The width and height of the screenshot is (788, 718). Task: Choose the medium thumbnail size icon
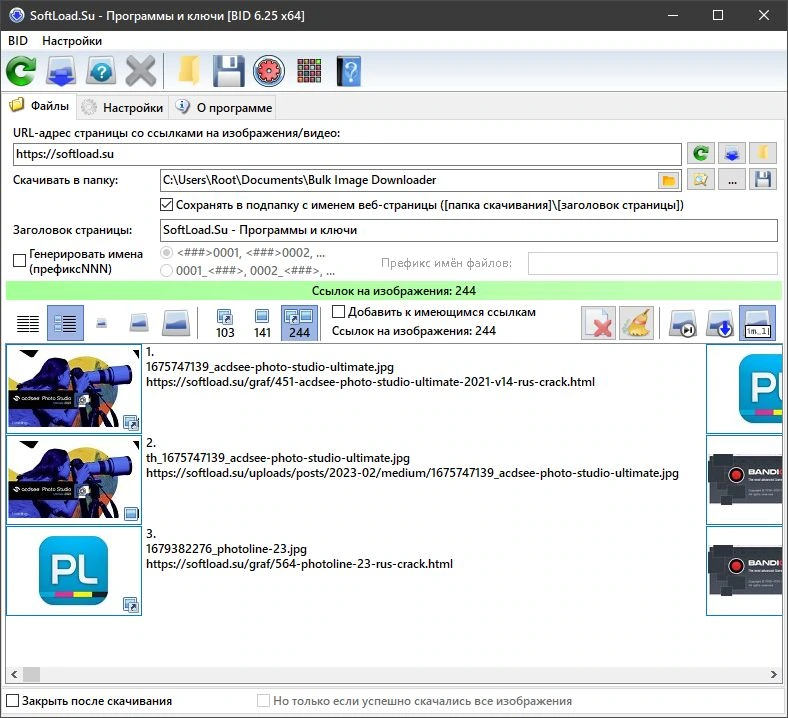pyautogui.click(x=139, y=323)
